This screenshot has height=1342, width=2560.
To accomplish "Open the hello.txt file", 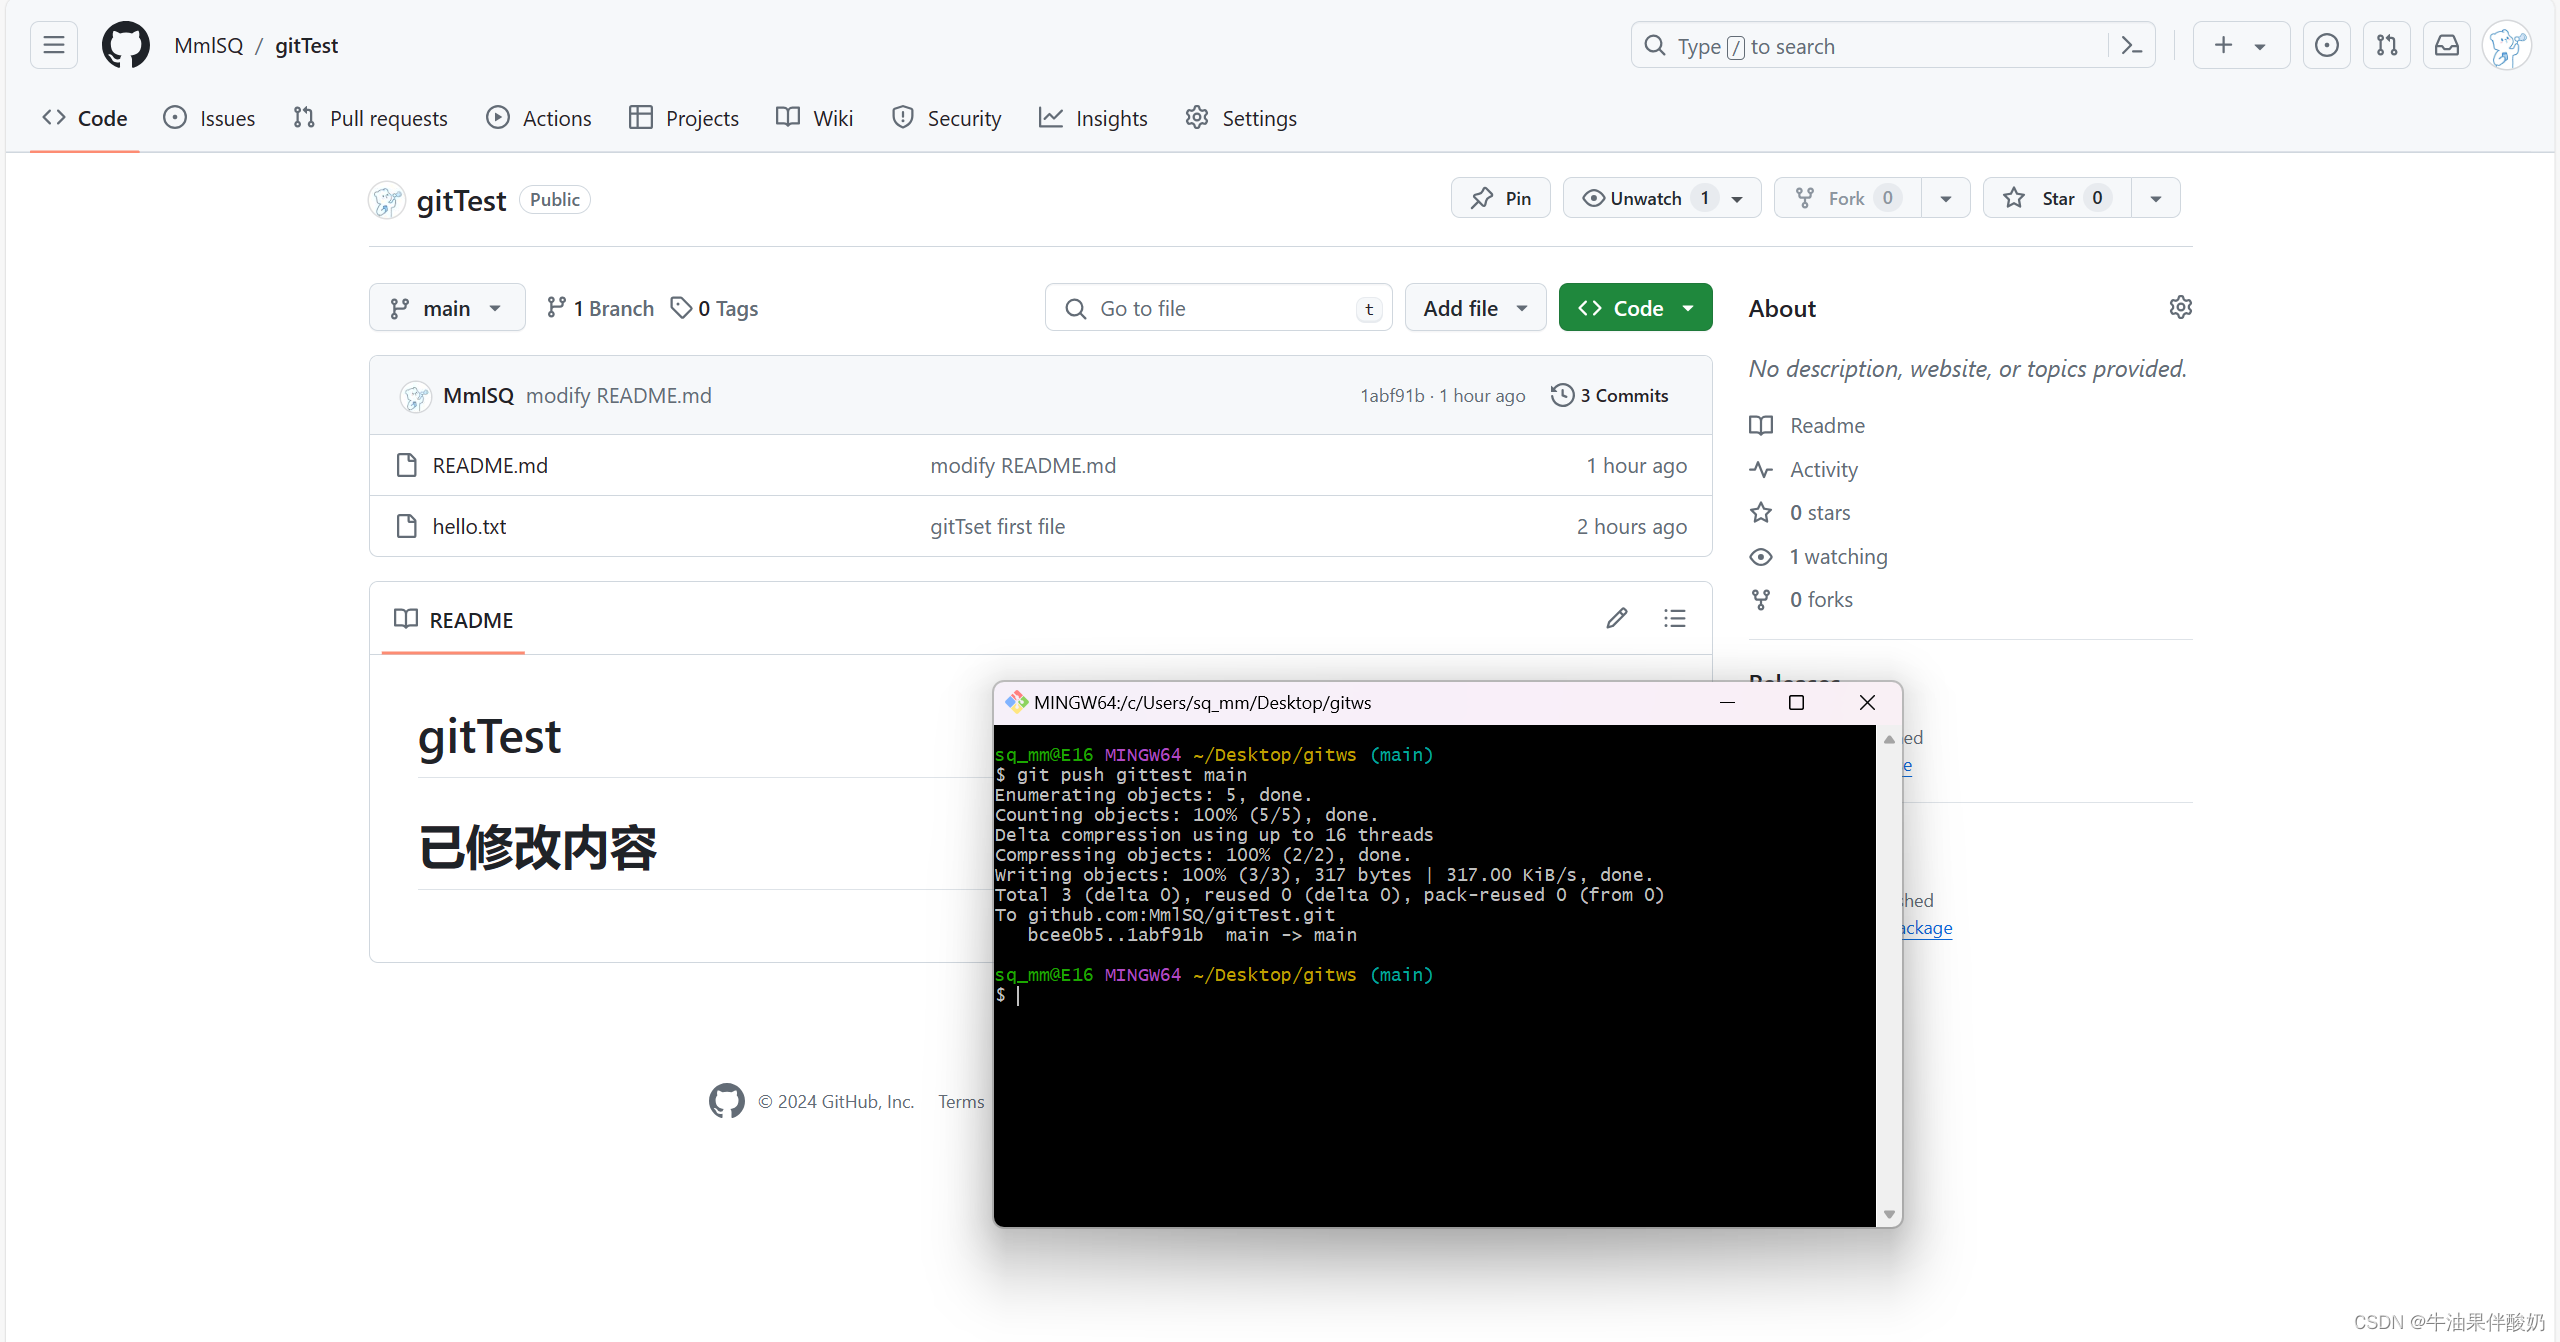I will (469, 526).
